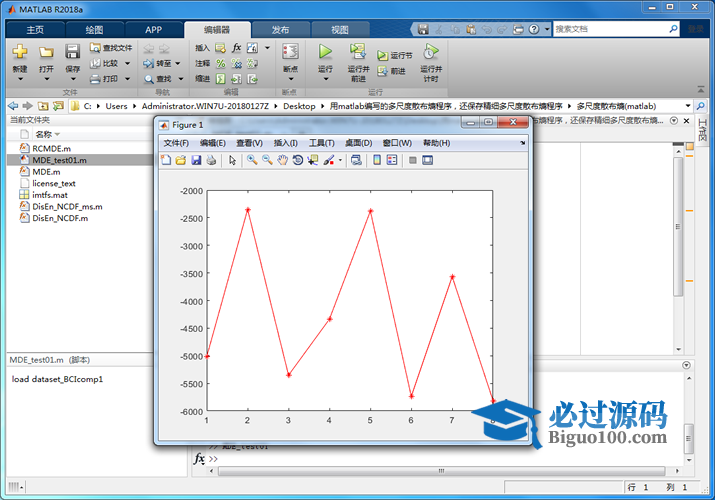Switch to the 主页 (Home) ribbon tab
This screenshot has width=715, height=500.
35,30
